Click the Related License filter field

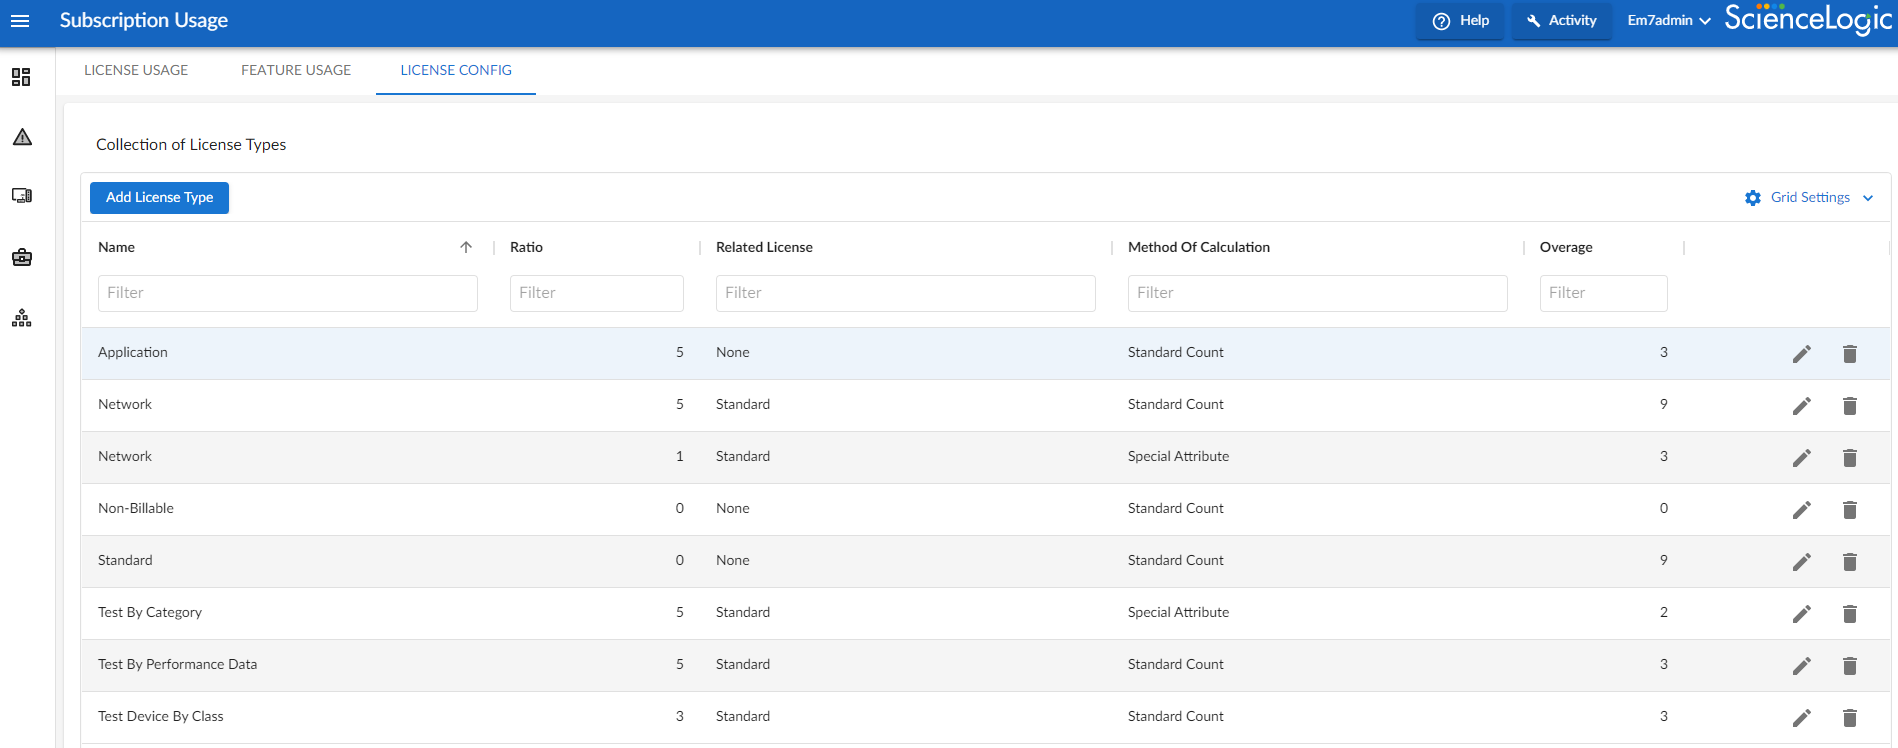click(905, 293)
